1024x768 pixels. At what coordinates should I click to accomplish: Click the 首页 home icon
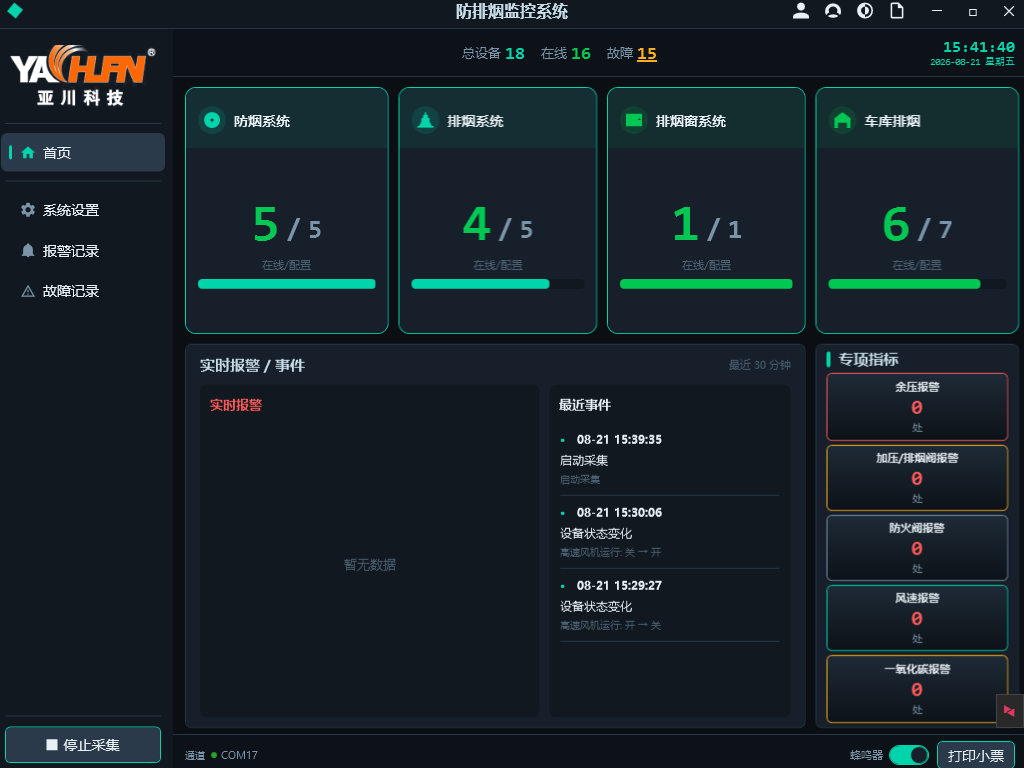28,153
